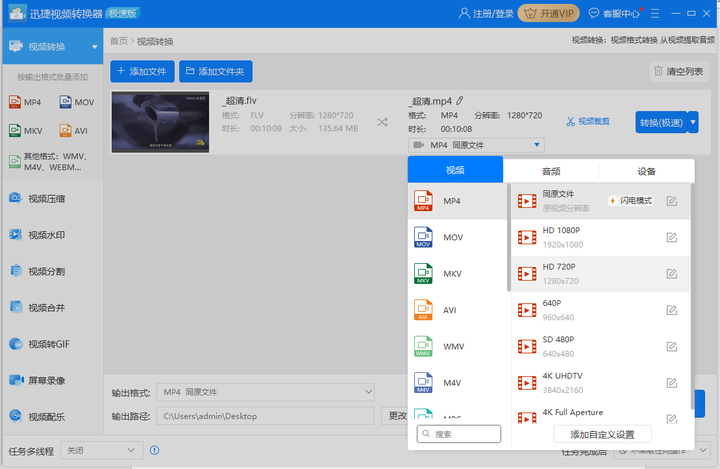Open the 屏幕录像 screen recorder
The image size is (720, 469).
(38, 380)
